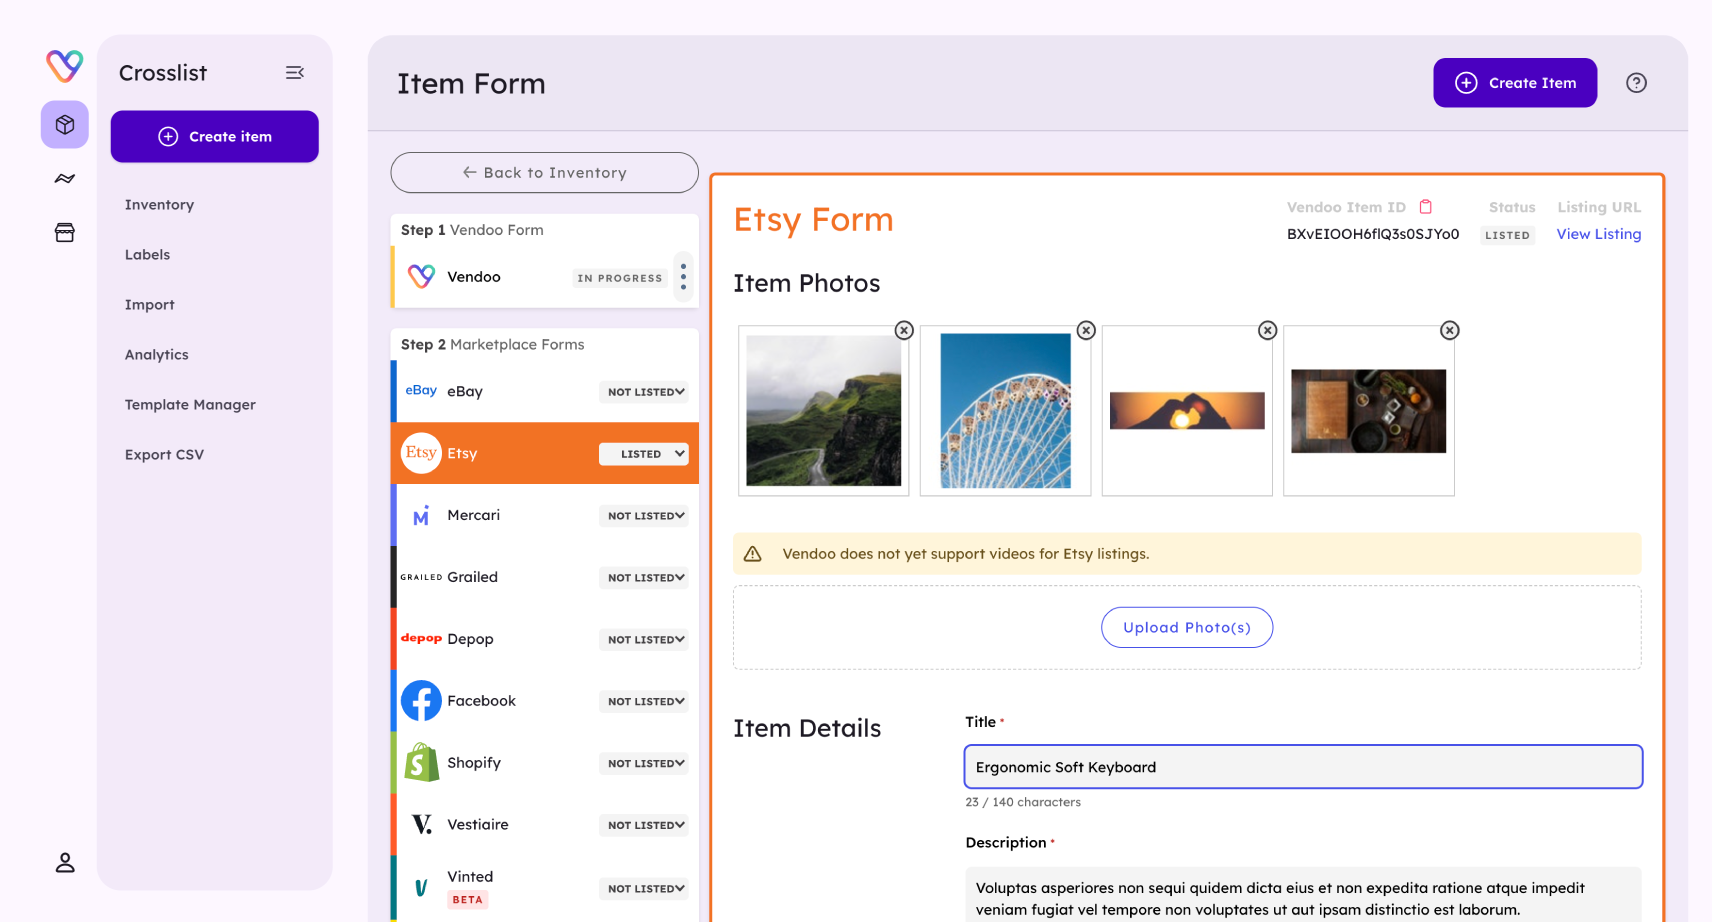The width and height of the screenshot is (1712, 922).
Task: Open the storefront icon in left rail
Action: pos(65,233)
